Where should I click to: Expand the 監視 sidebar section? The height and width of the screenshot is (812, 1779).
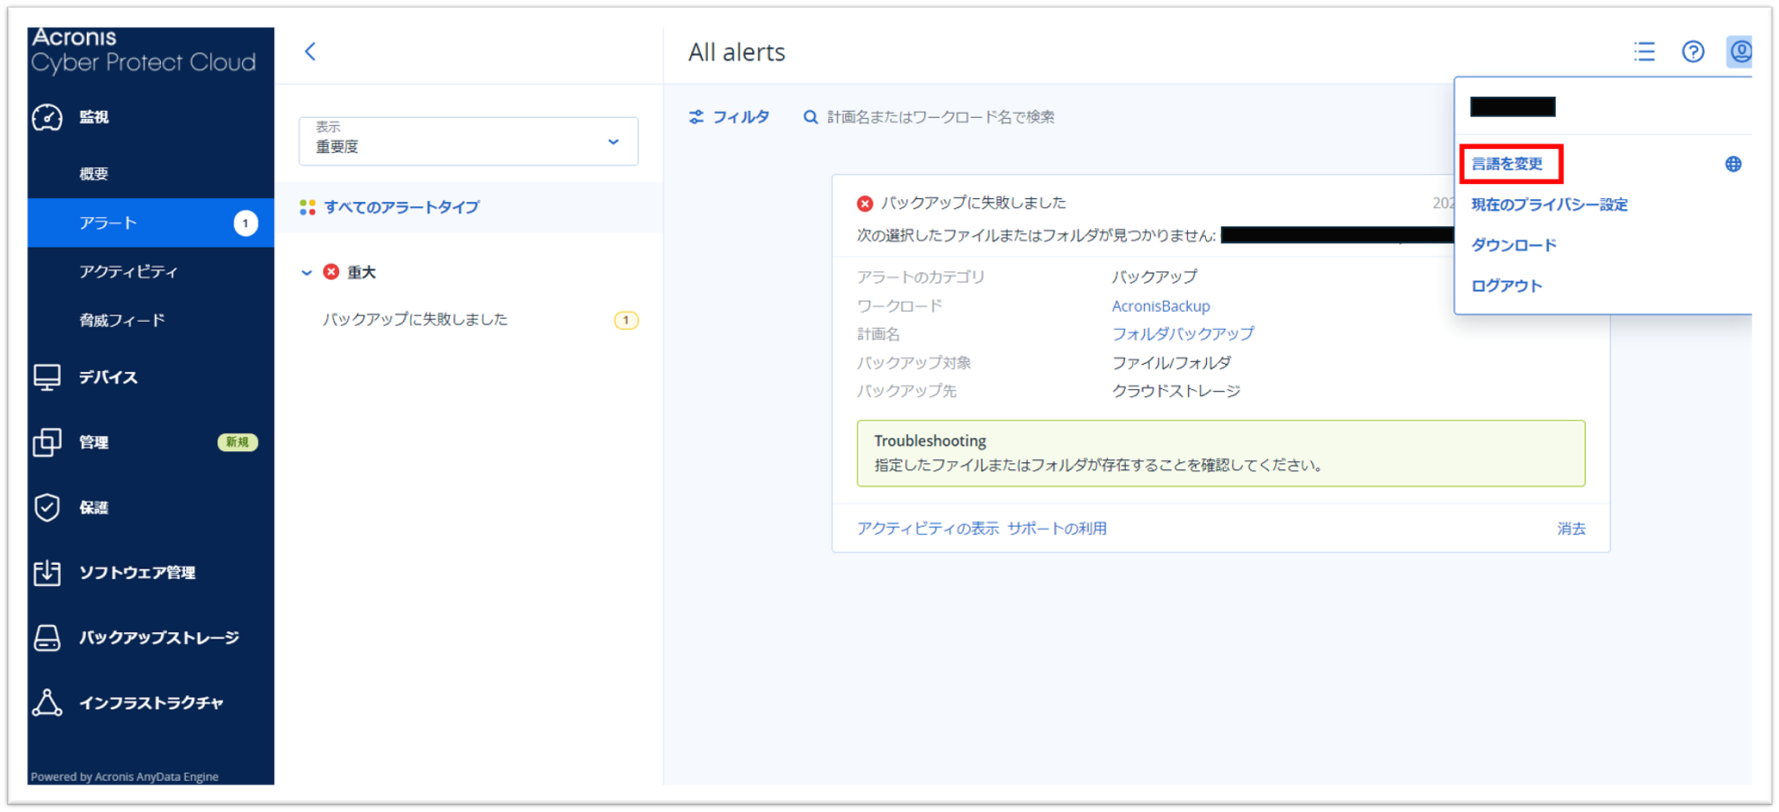pos(93,117)
